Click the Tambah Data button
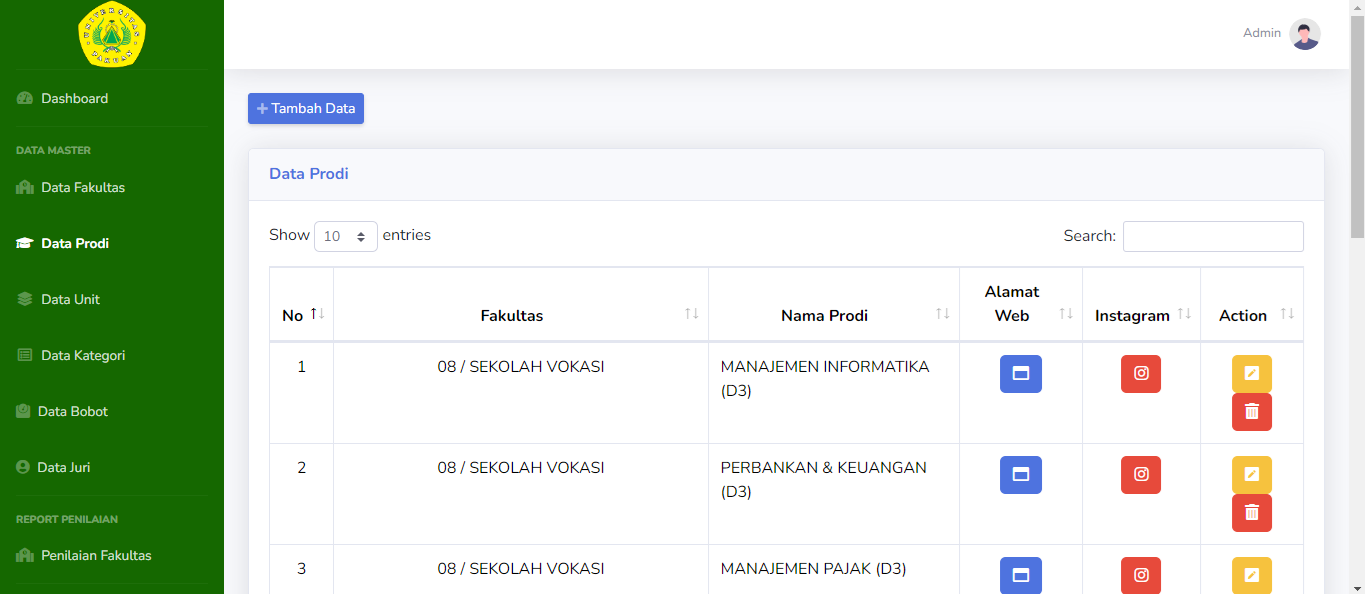Viewport: 1365px width, 594px height. pos(305,108)
